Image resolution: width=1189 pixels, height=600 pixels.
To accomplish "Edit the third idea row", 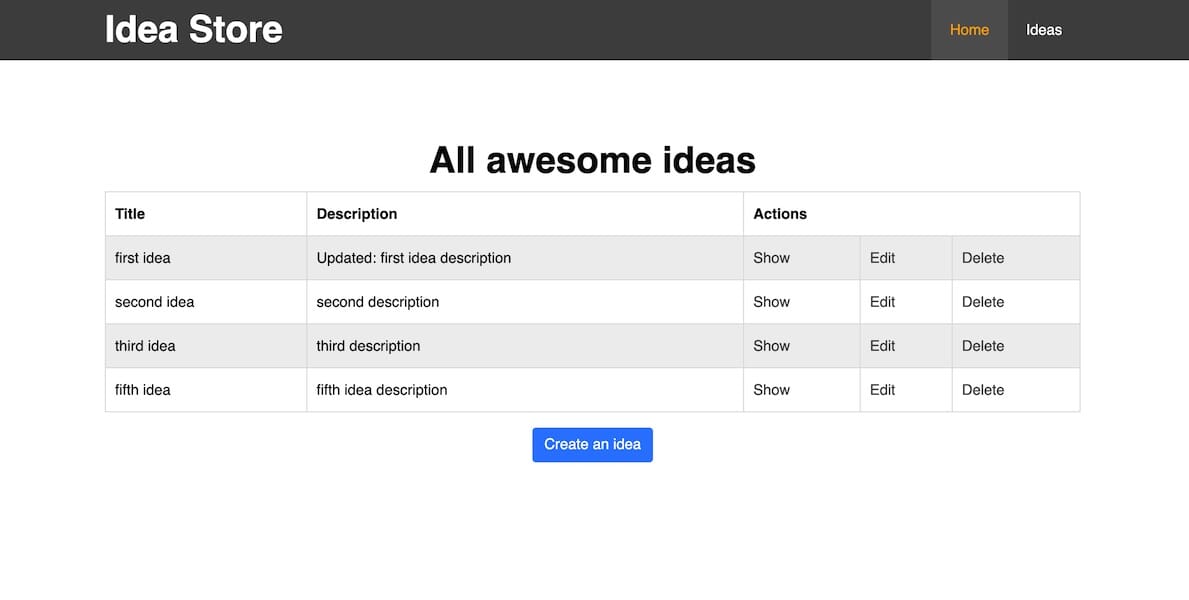I will click(x=882, y=346).
